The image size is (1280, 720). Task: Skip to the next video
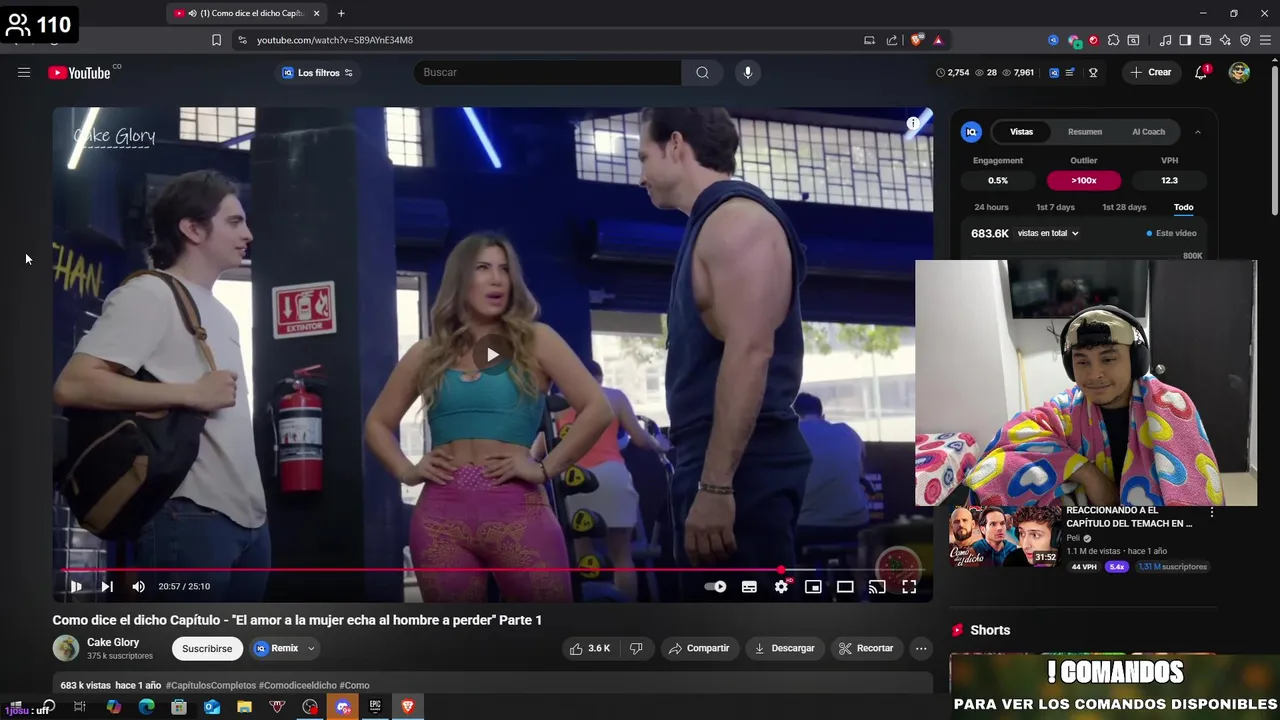(x=107, y=587)
